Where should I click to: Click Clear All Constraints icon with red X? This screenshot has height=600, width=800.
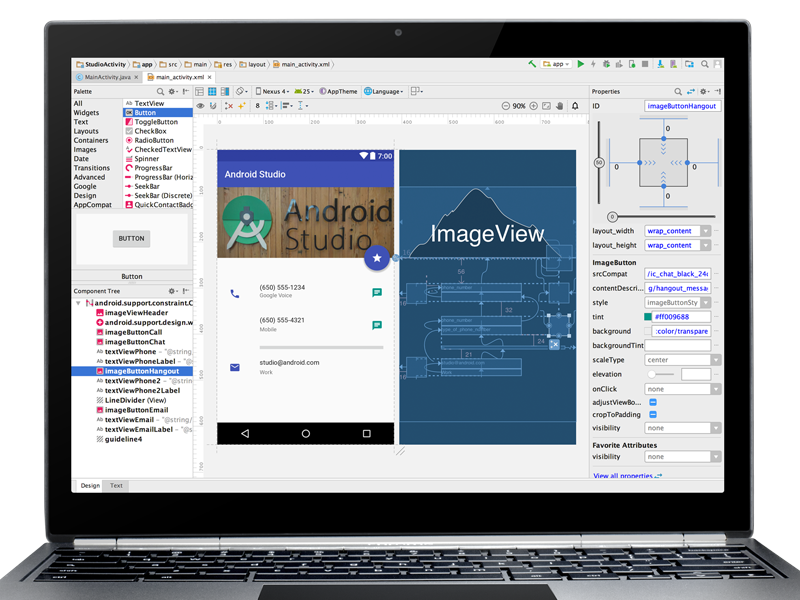(229, 106)
